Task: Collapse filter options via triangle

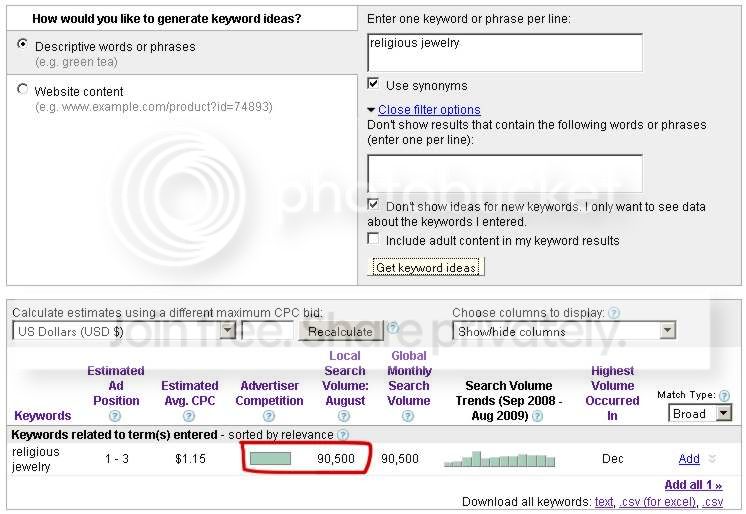Action: point(371,110)
